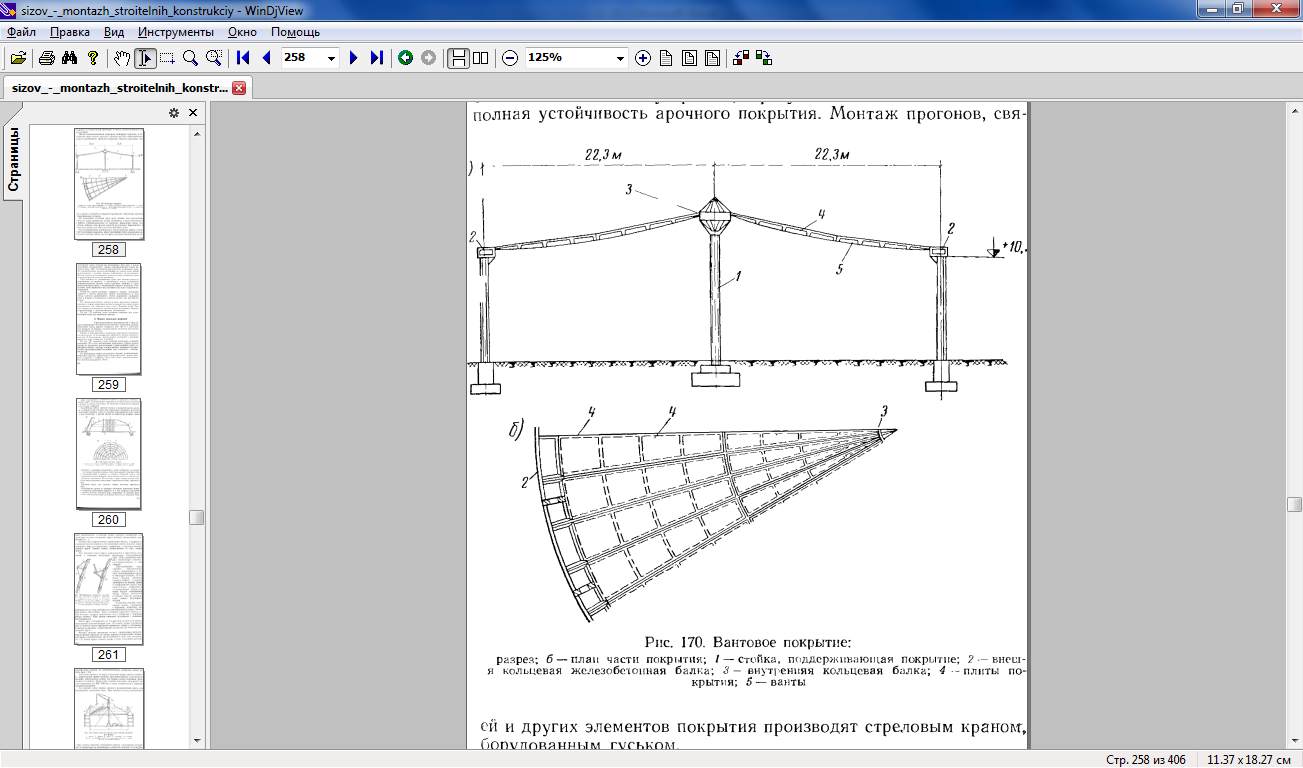1303x768 pixels.
Task: Select the magnifying glass tool
Action: click(x=190, y=58)
